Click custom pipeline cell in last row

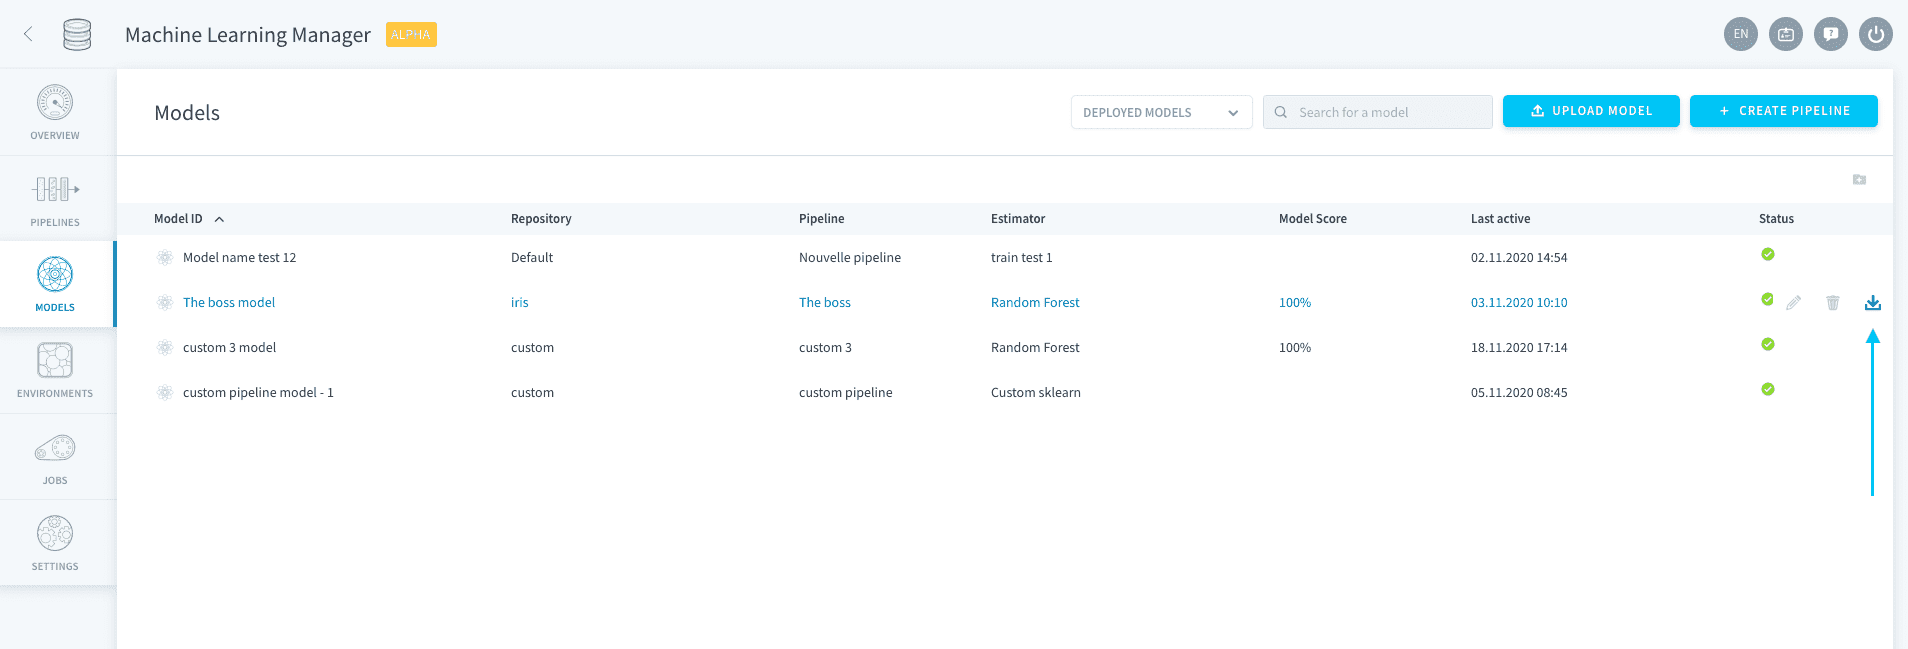tap(845, 392)
